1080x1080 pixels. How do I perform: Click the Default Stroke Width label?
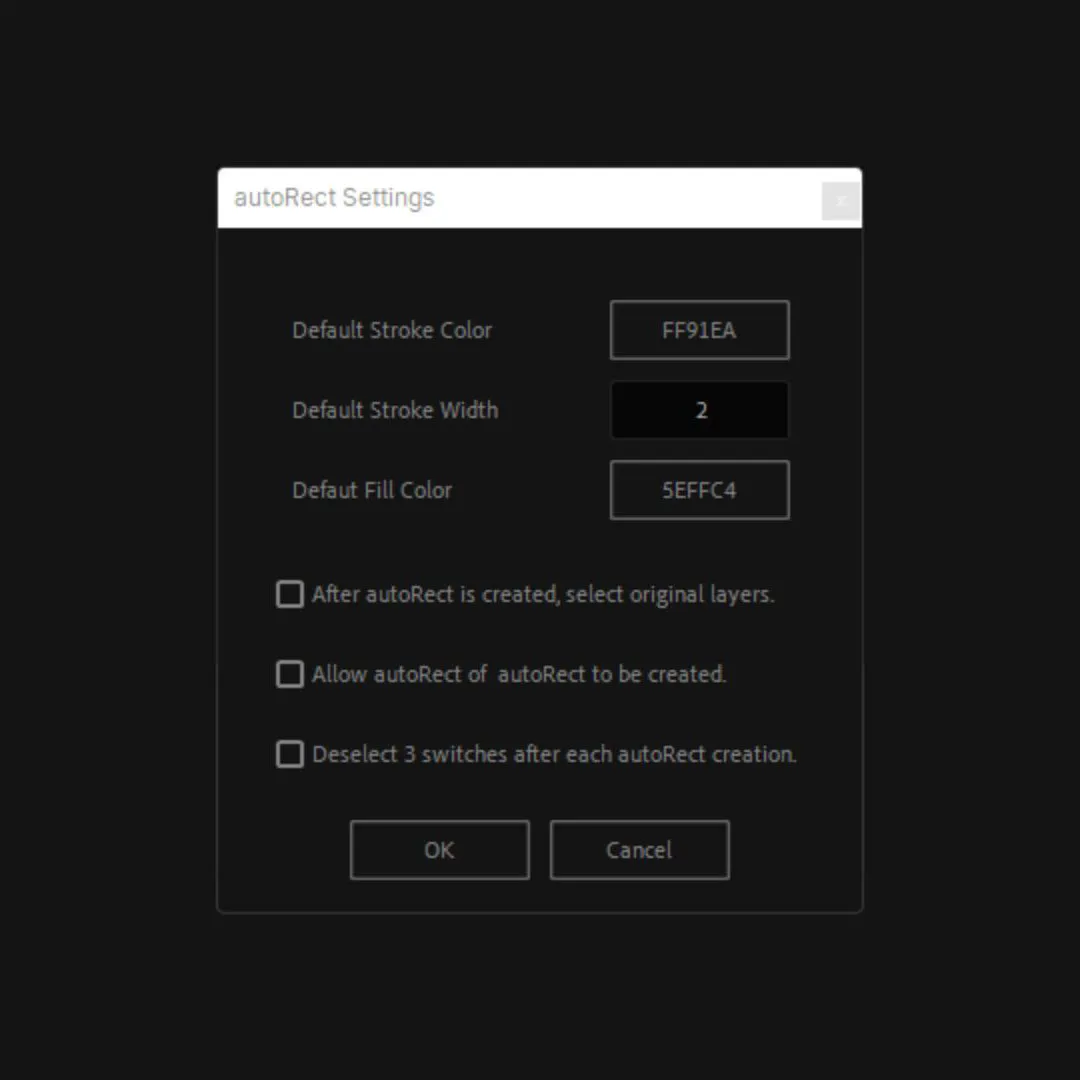pos(395,410)
